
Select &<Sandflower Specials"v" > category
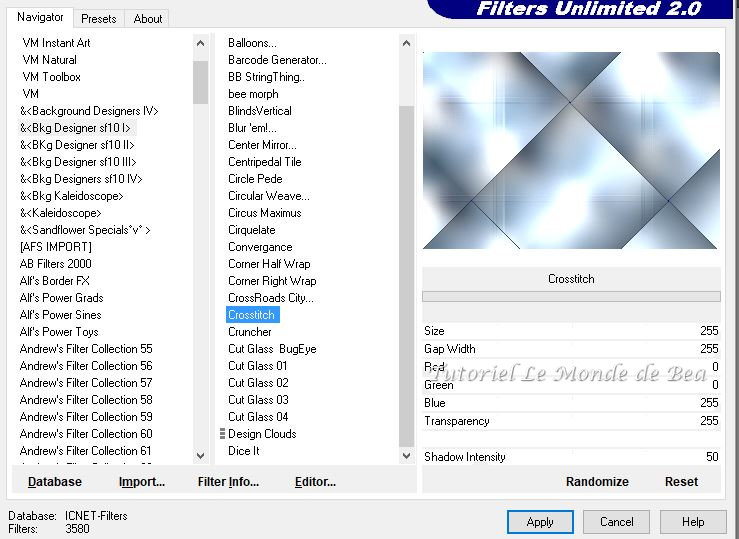pos(85,230)
